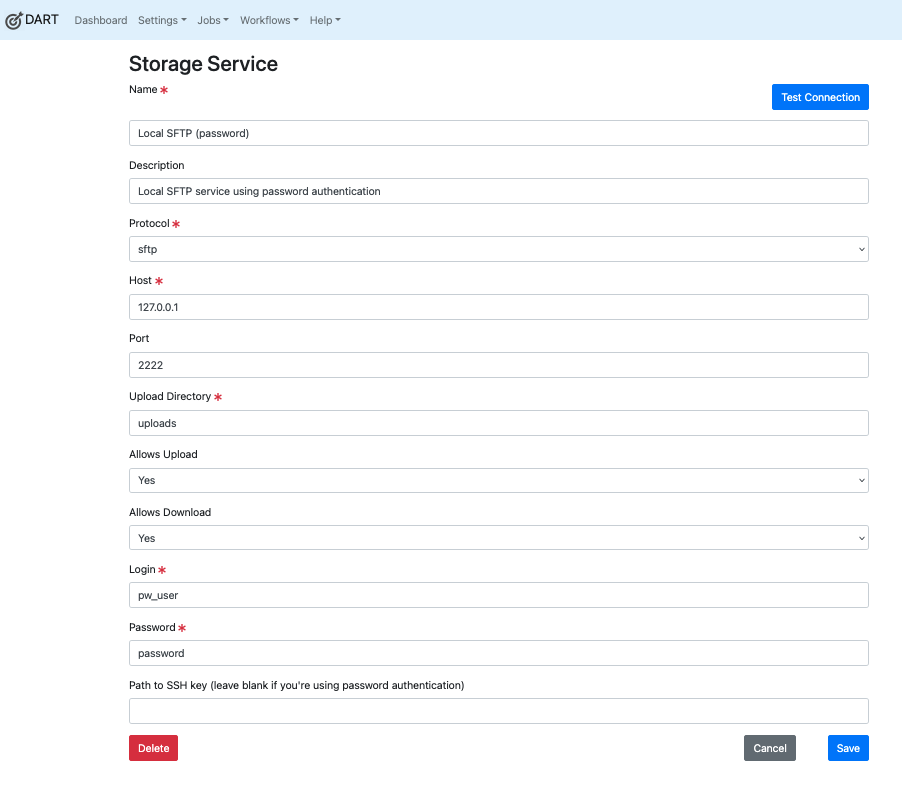Viewport: 902px width, 785px height.
Task: Open the Allows Upload dropdown
Action: (x=497, y=480)
